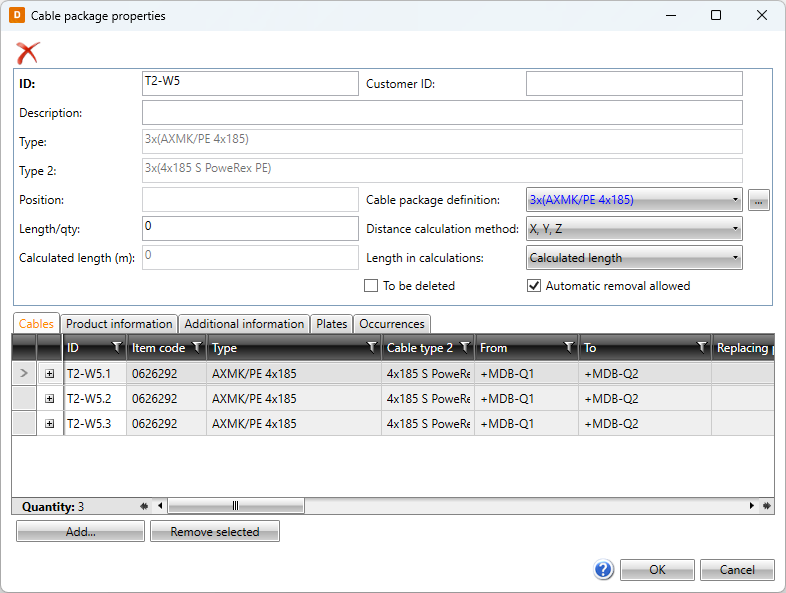
Task: Click the filter icon in Cable type 2 column
Action: 465,347
